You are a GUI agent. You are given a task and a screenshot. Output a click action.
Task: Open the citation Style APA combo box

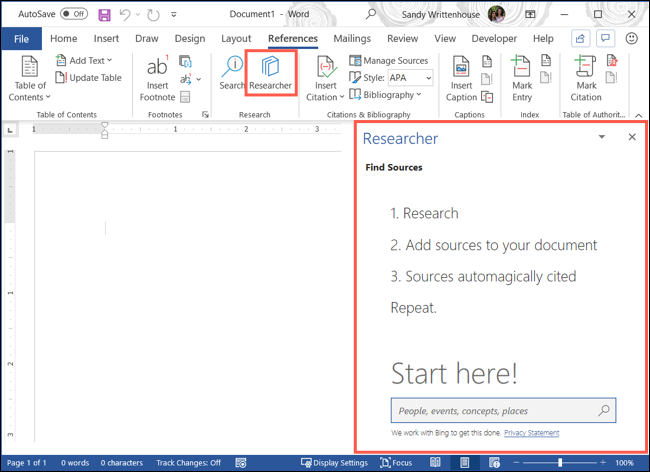pyautogui.click(x=410, y=78)
